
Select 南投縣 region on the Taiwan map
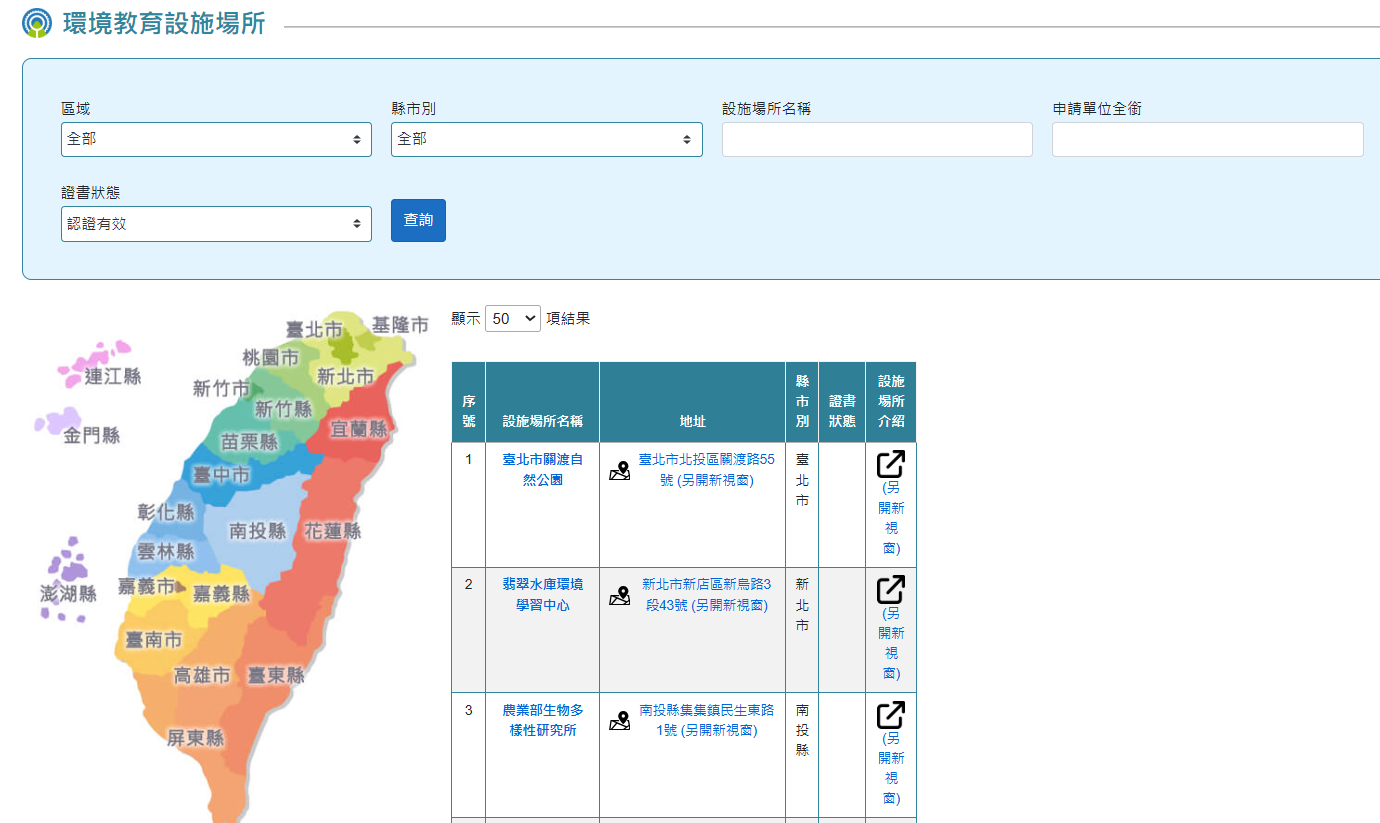[257, 531]
